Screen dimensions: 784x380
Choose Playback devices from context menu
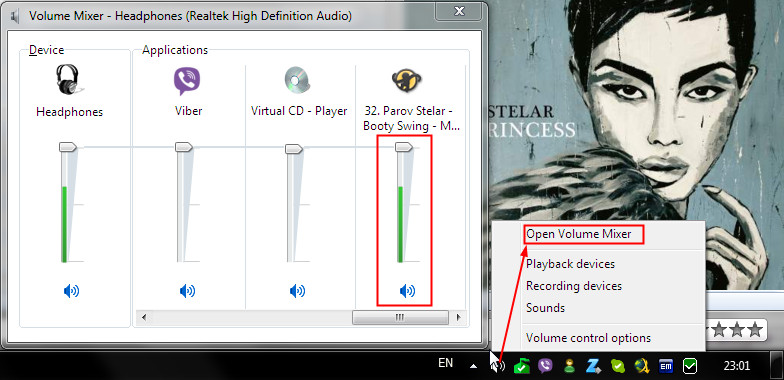[570, 264]
